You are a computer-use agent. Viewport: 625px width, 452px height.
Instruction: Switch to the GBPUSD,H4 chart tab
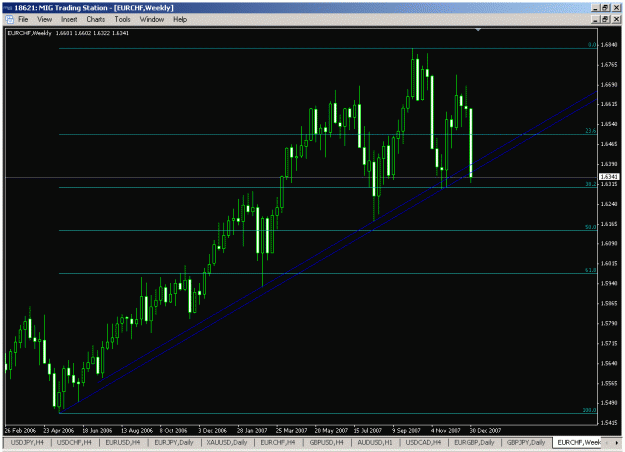click(326, 442)
